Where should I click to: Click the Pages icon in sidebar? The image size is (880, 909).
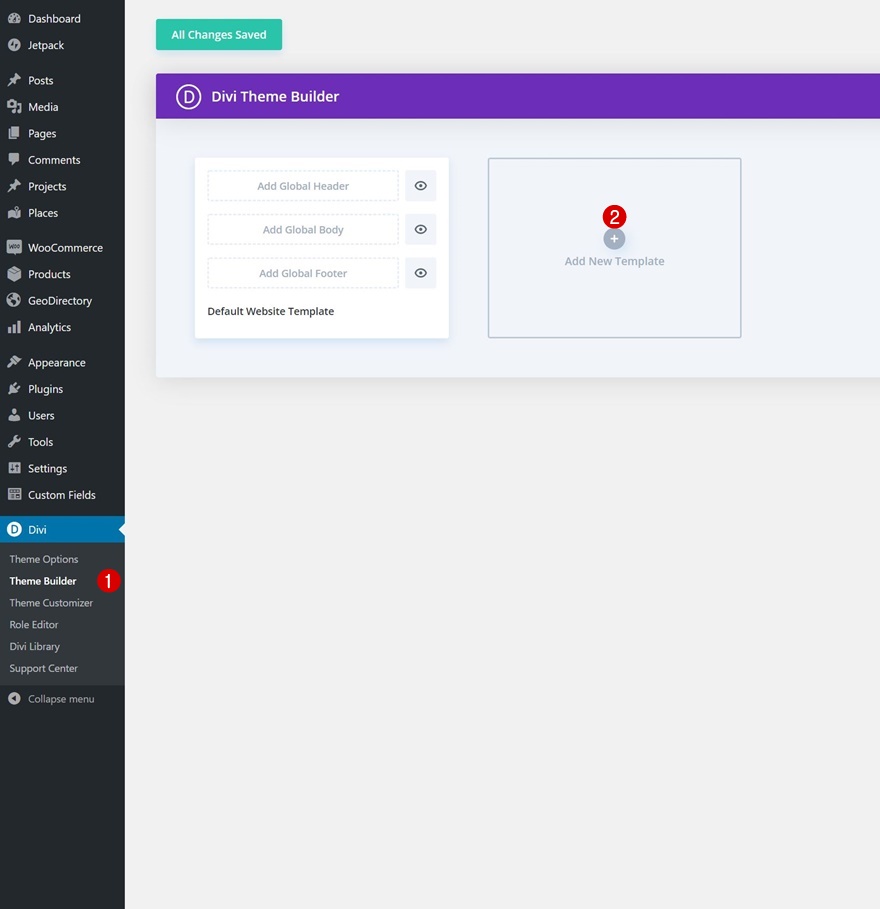[x=14, y=133]
